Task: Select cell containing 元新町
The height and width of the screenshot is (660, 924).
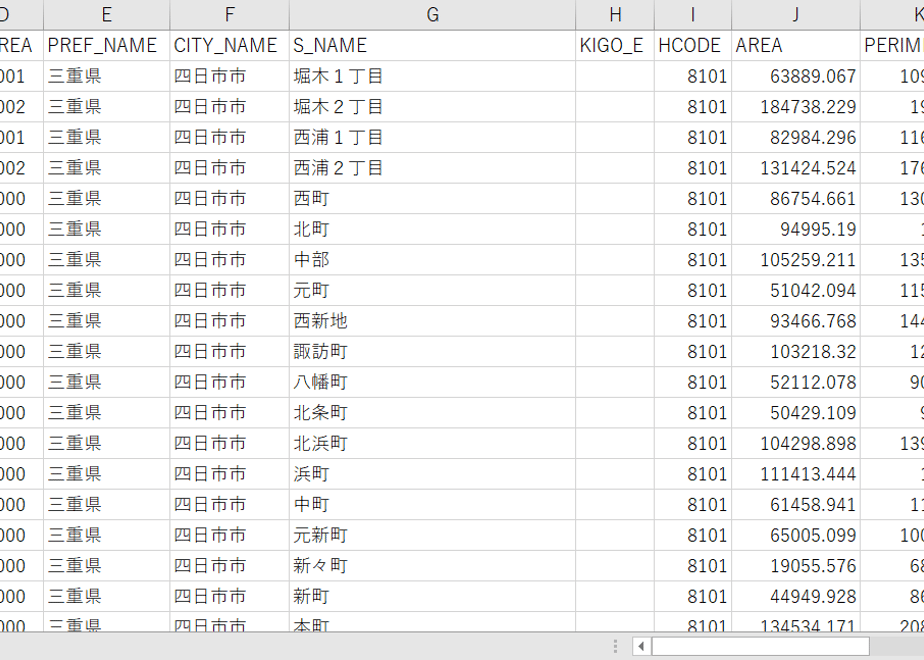Action: (433, 536)
